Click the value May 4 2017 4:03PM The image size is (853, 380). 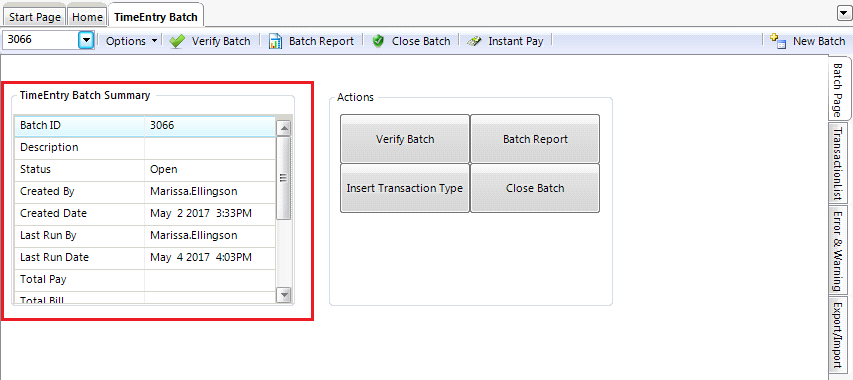(201, 257)
